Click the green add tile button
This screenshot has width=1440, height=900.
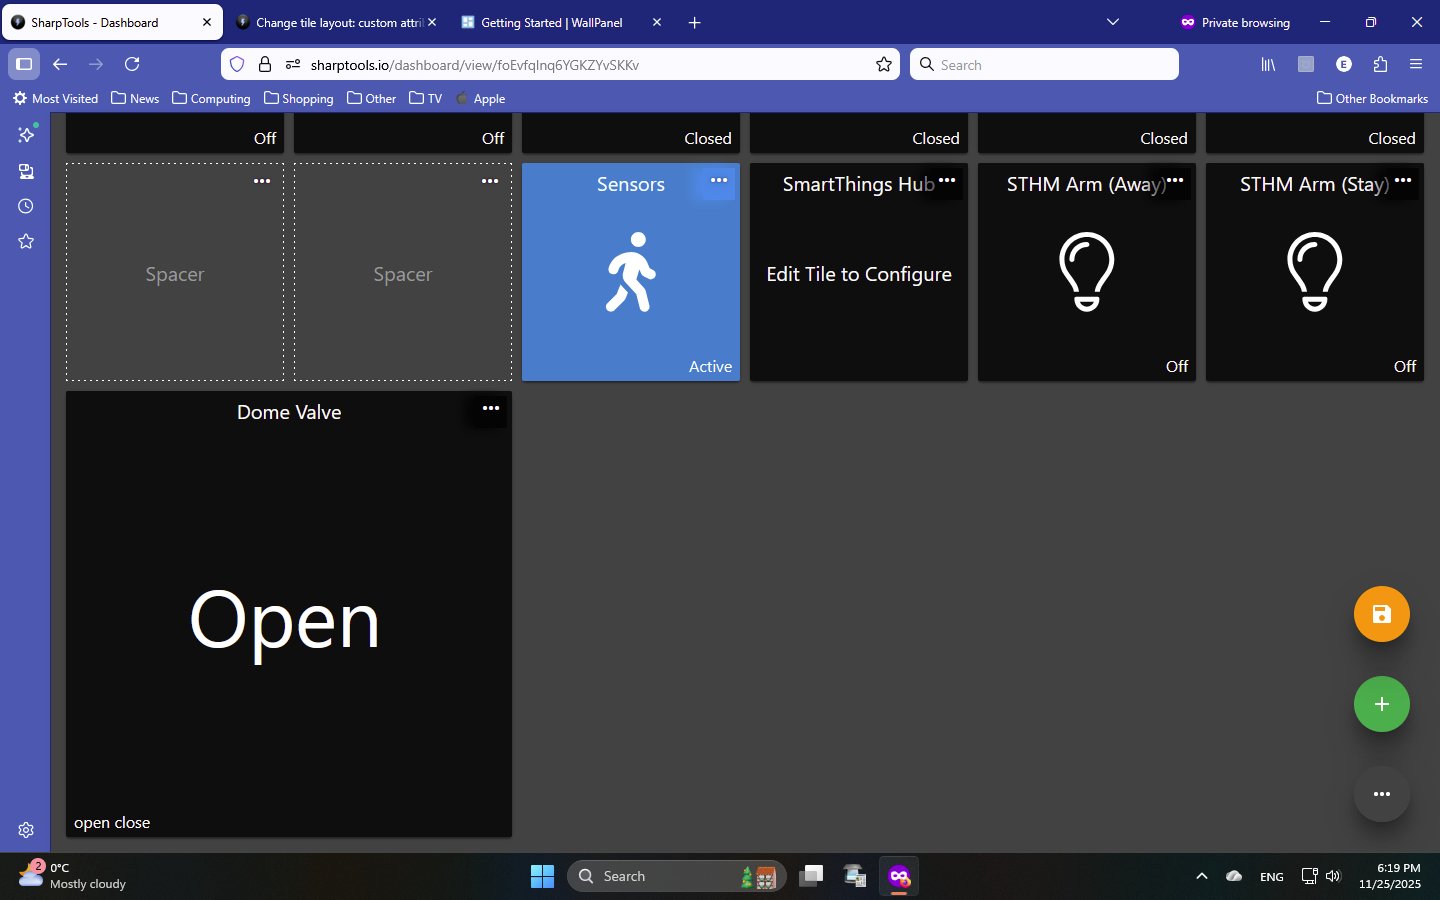point(1381,704)
